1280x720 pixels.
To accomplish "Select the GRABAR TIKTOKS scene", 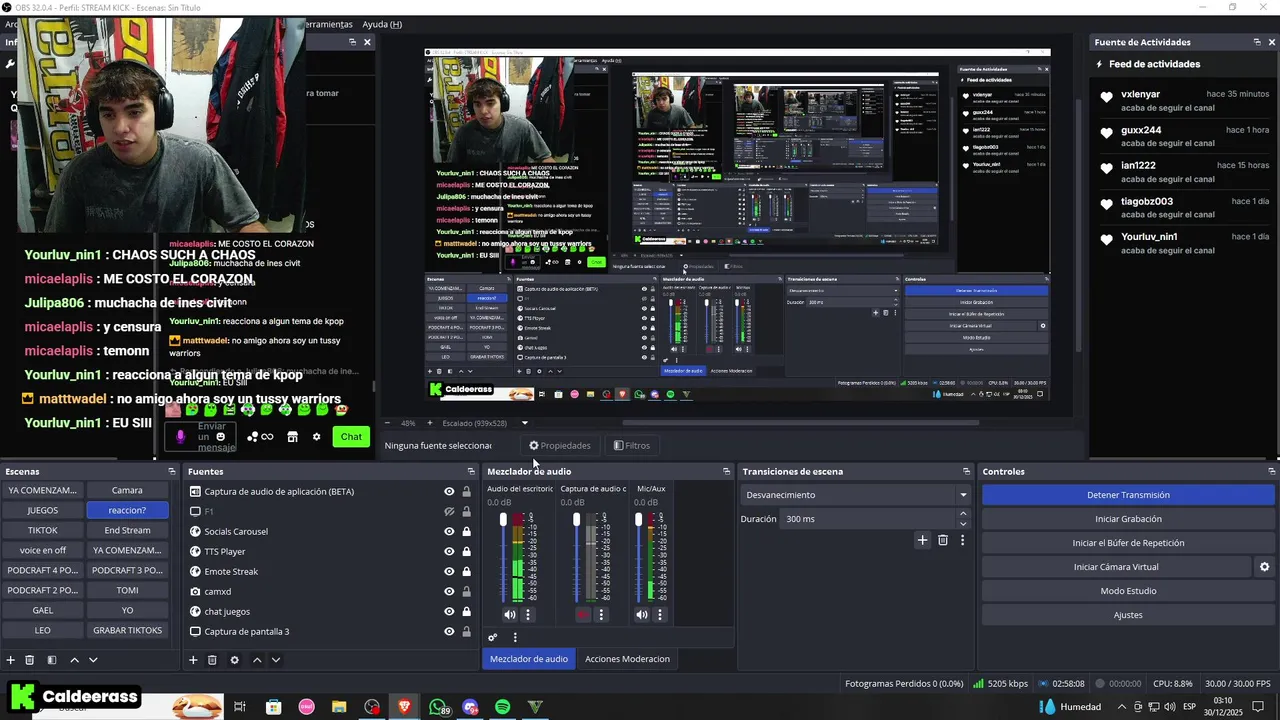I will pyautogui.click(x=127, y=630).
